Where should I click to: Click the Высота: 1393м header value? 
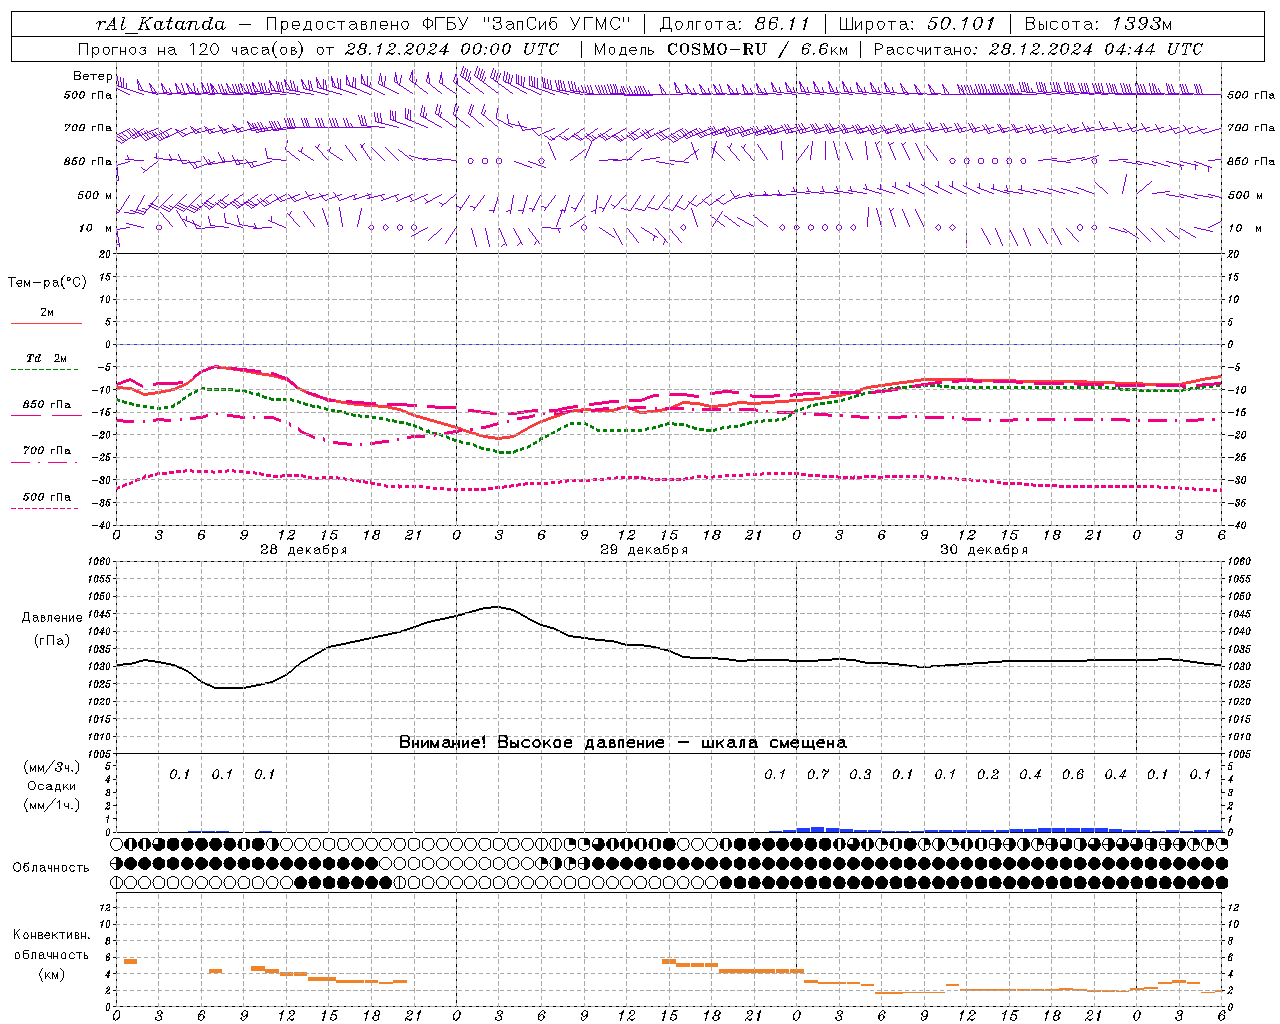coord(1098,24)
